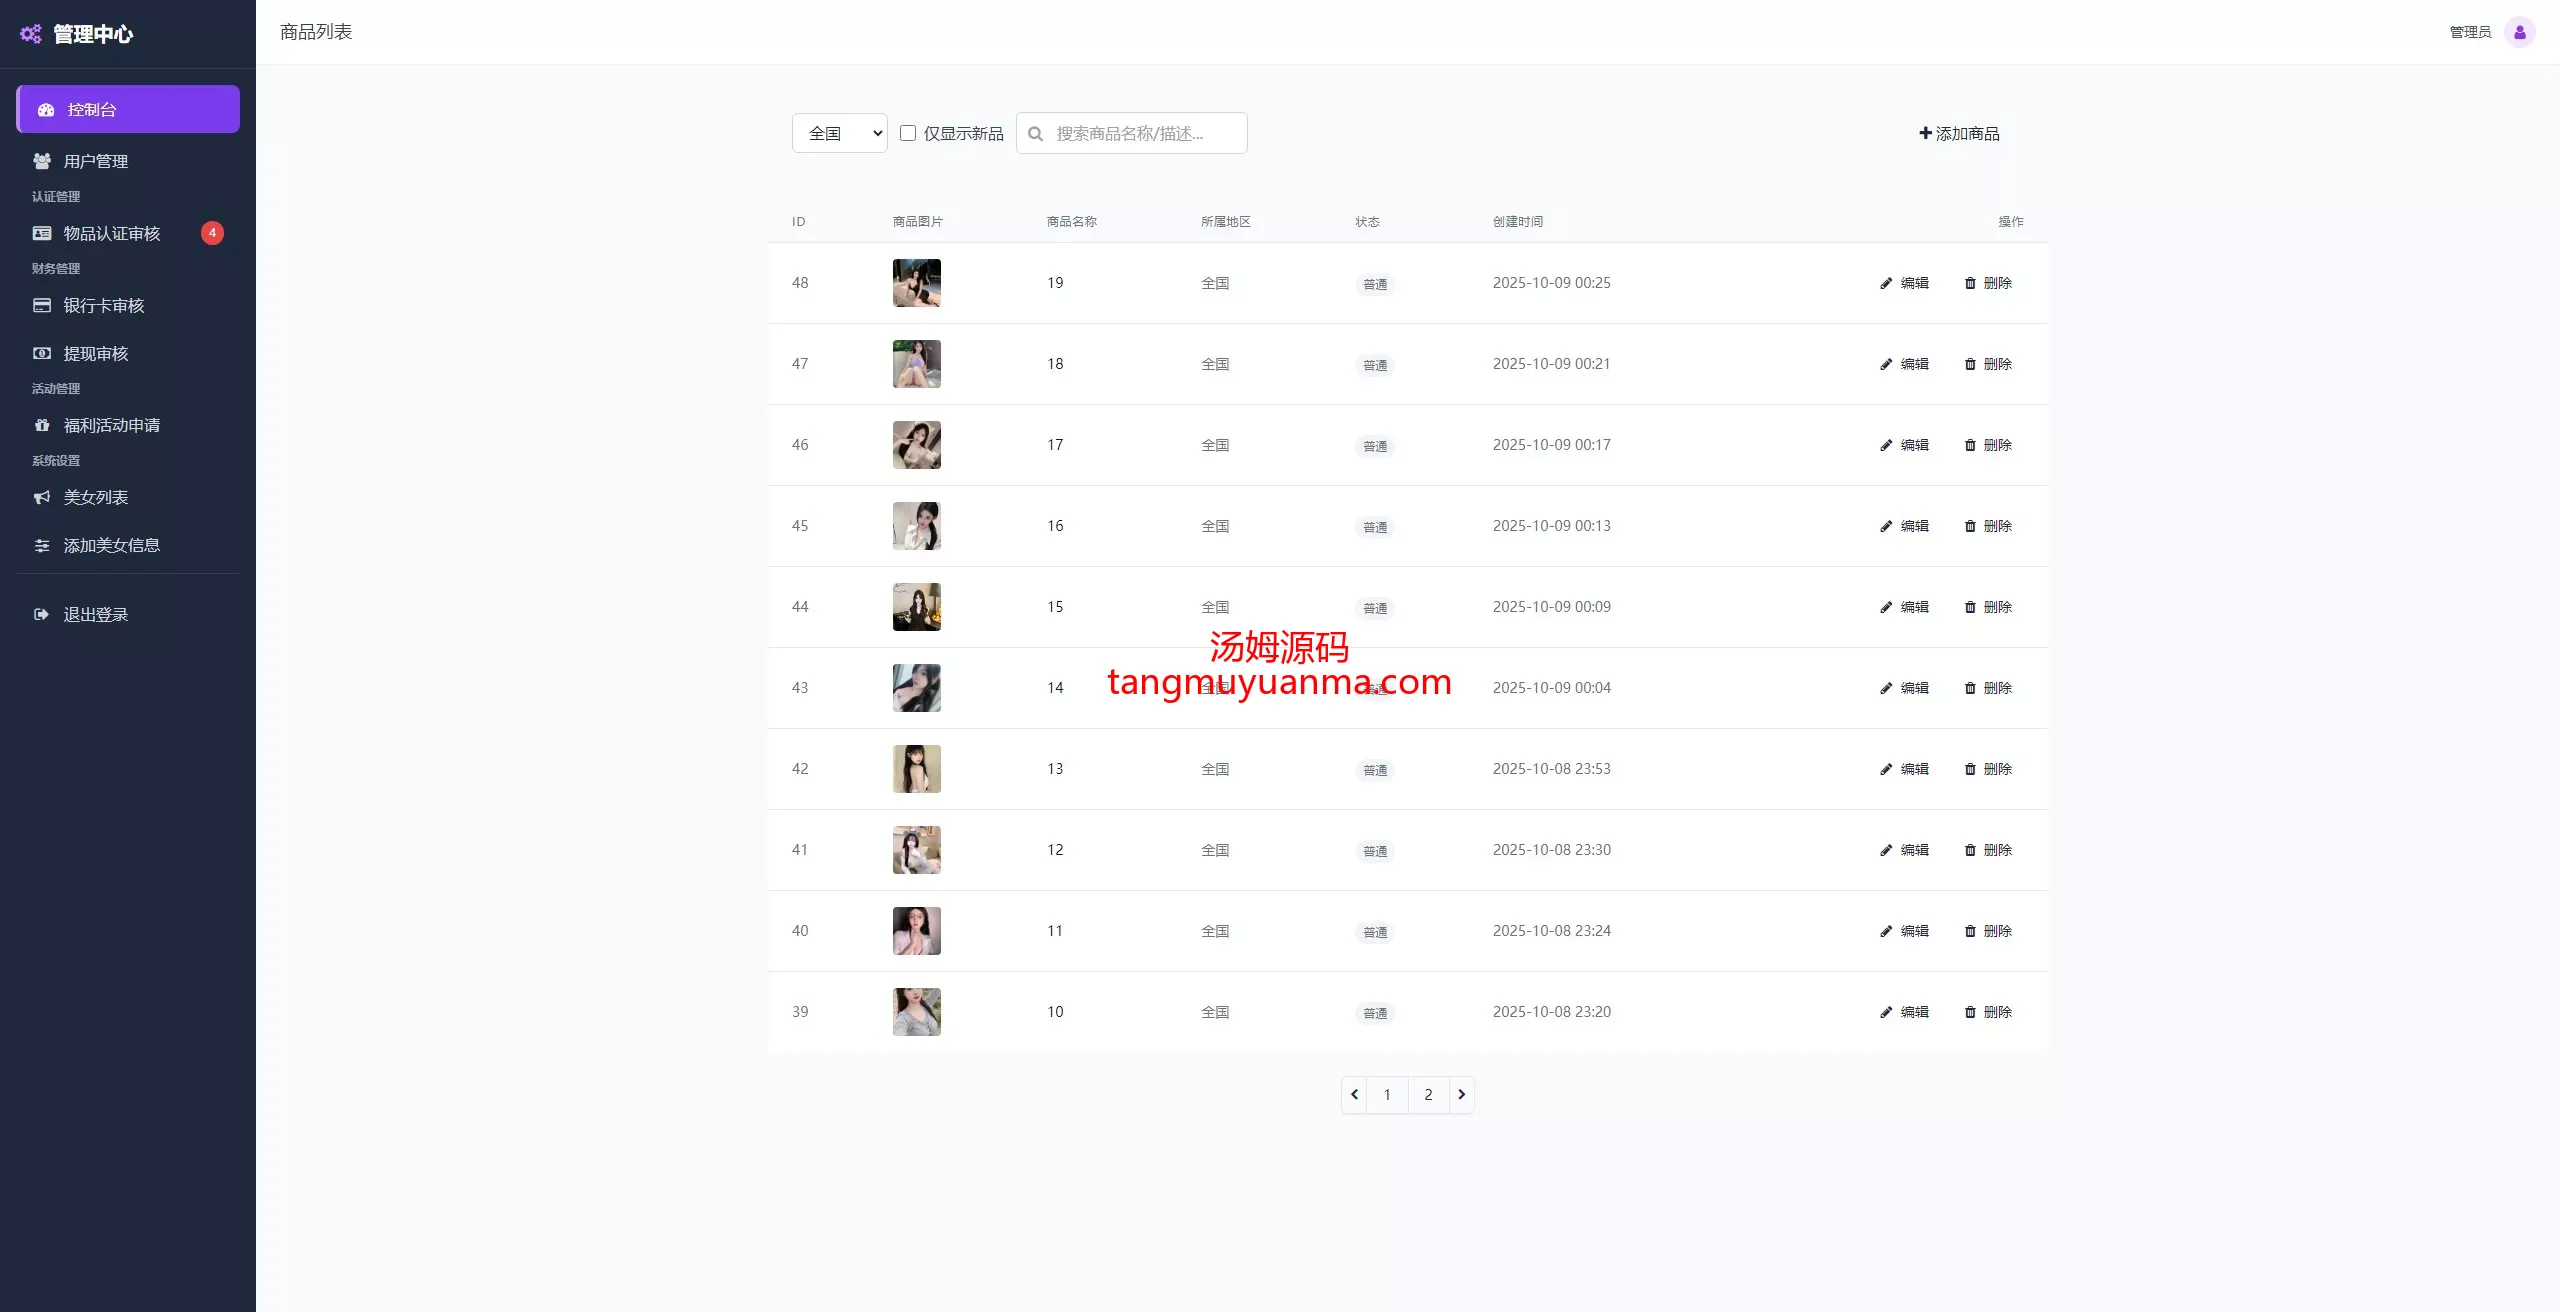Go to previous page arrow

click(x=1355, y=1094)
